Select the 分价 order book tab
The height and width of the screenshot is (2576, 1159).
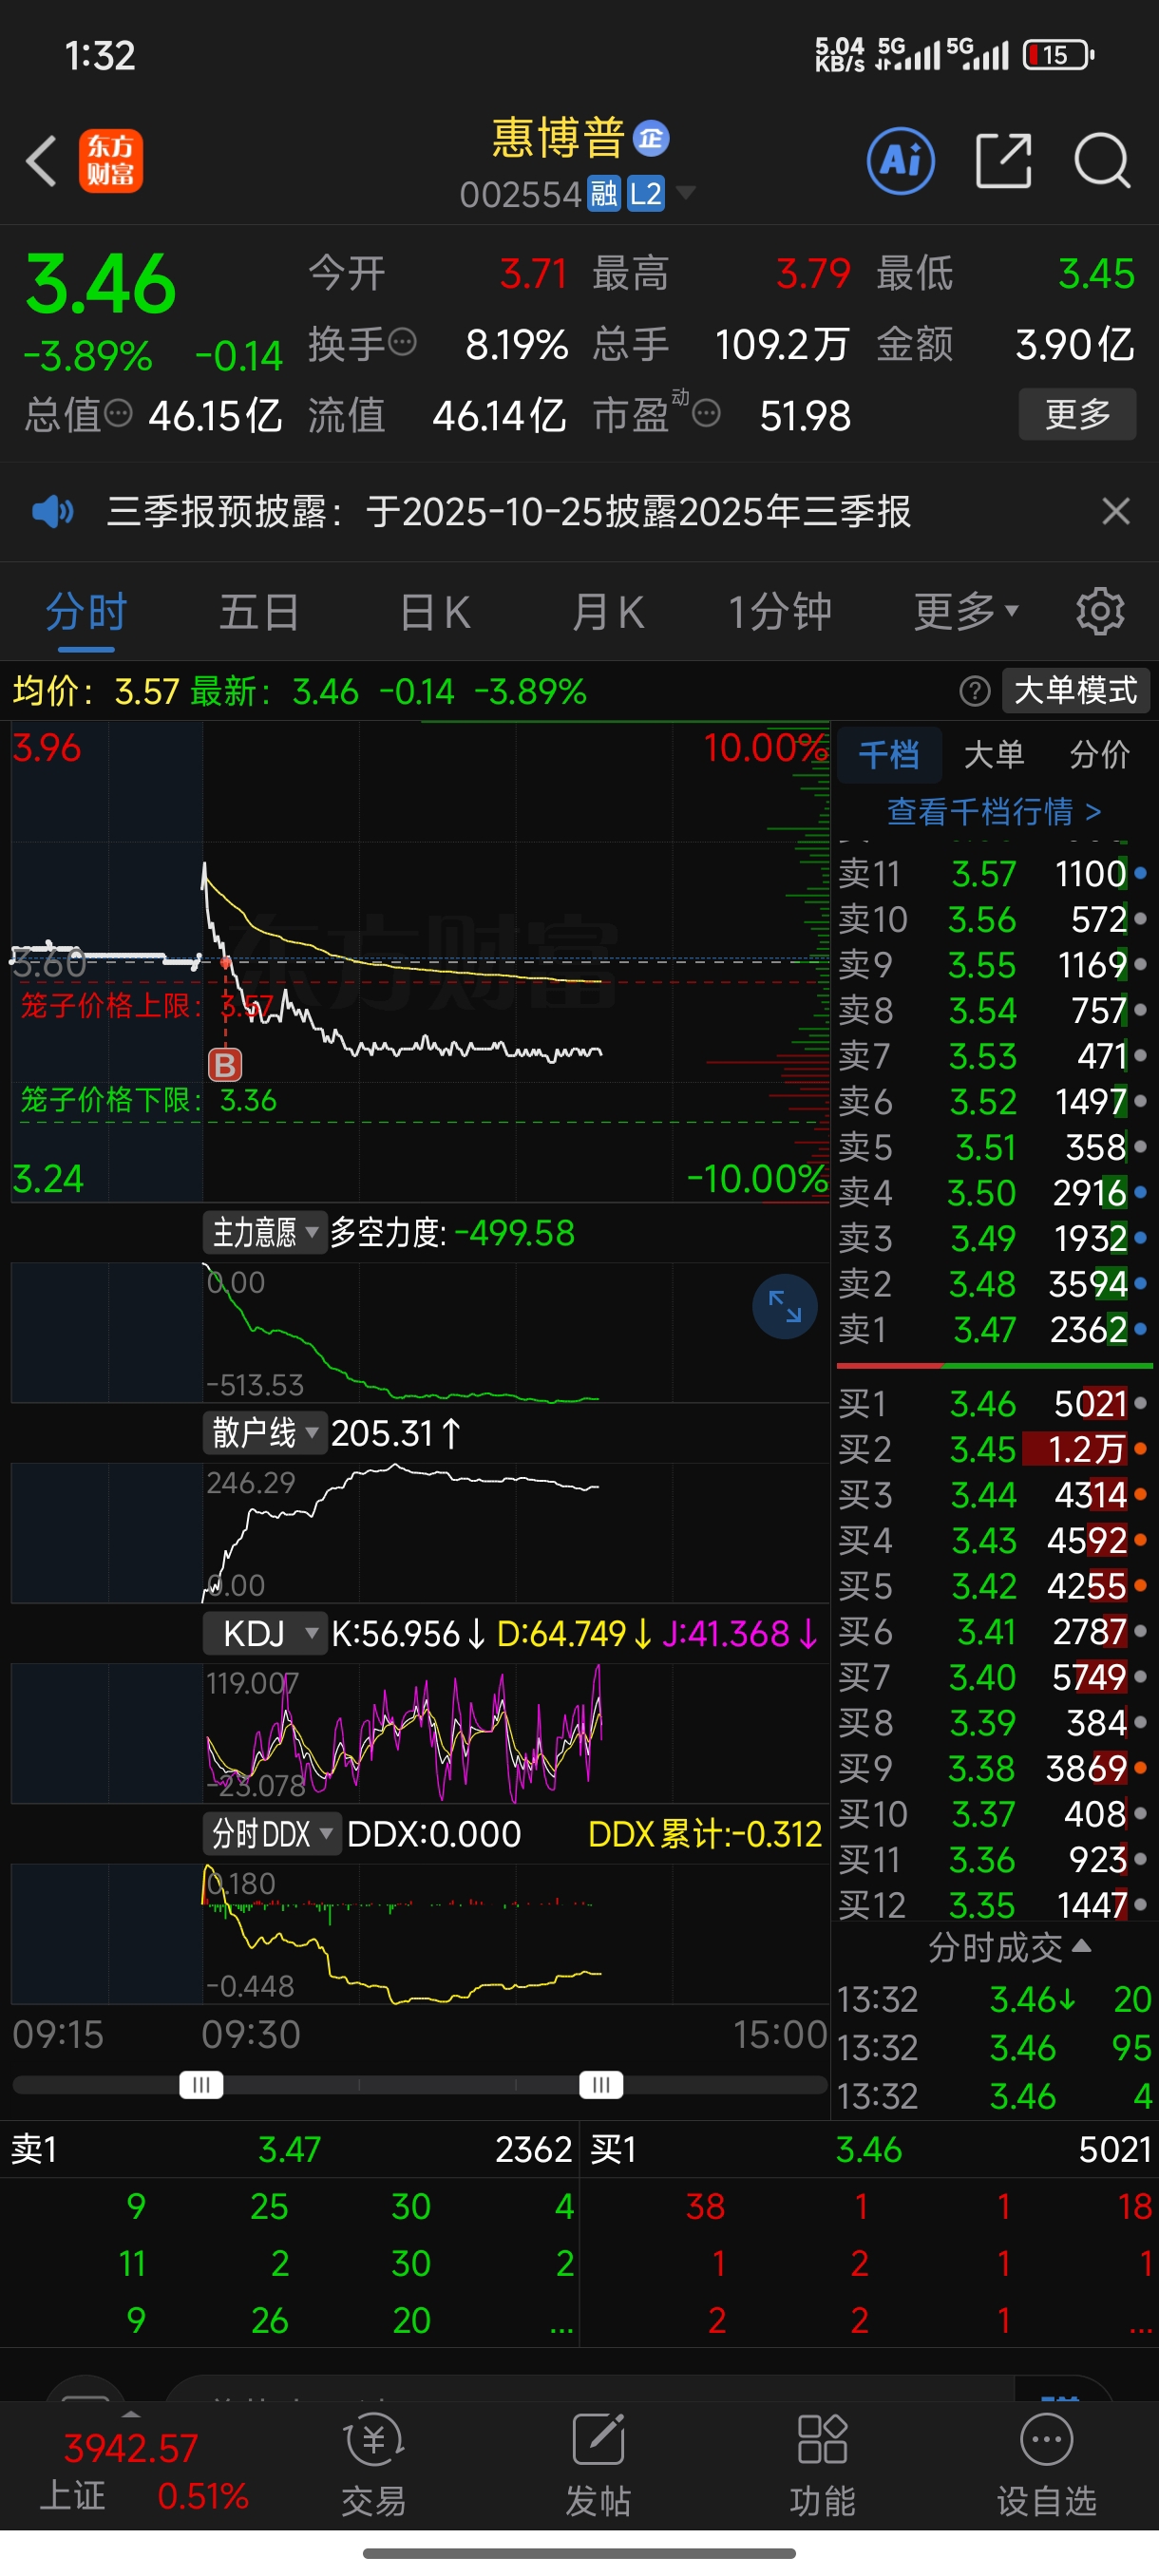[x=1100, y=755]
